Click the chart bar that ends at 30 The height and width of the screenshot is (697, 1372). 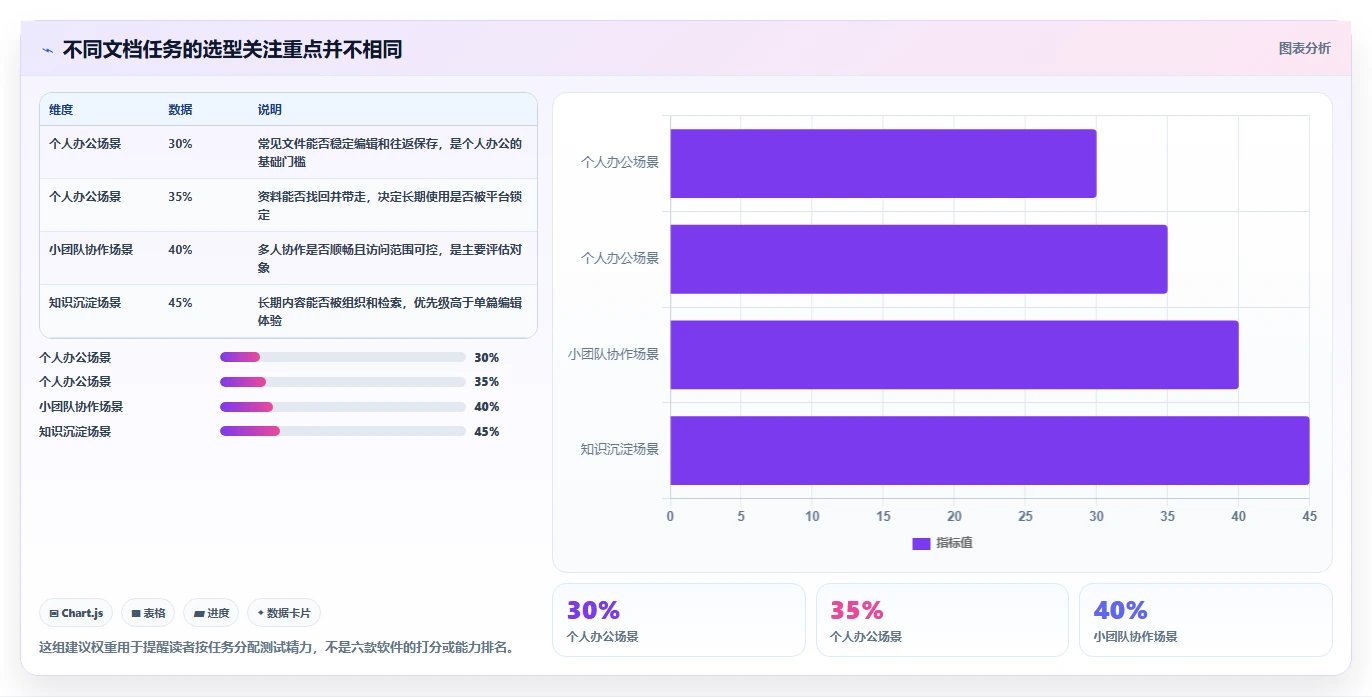(883, 163)
